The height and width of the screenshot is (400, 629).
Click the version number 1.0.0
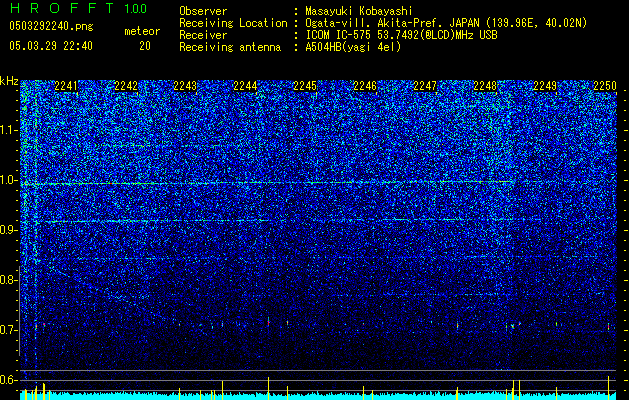tap(136, 8)
